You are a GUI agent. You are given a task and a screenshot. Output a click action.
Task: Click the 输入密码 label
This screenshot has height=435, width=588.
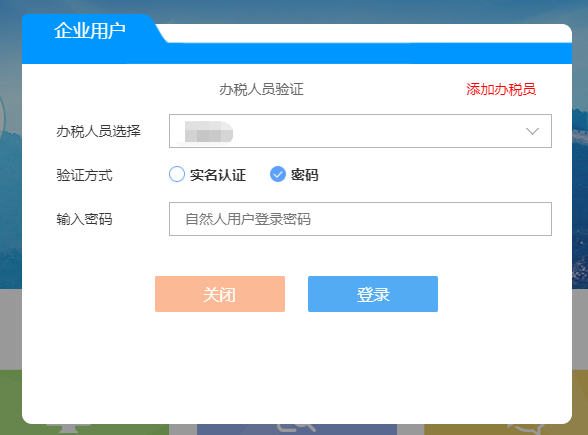(x=84, y=219)
